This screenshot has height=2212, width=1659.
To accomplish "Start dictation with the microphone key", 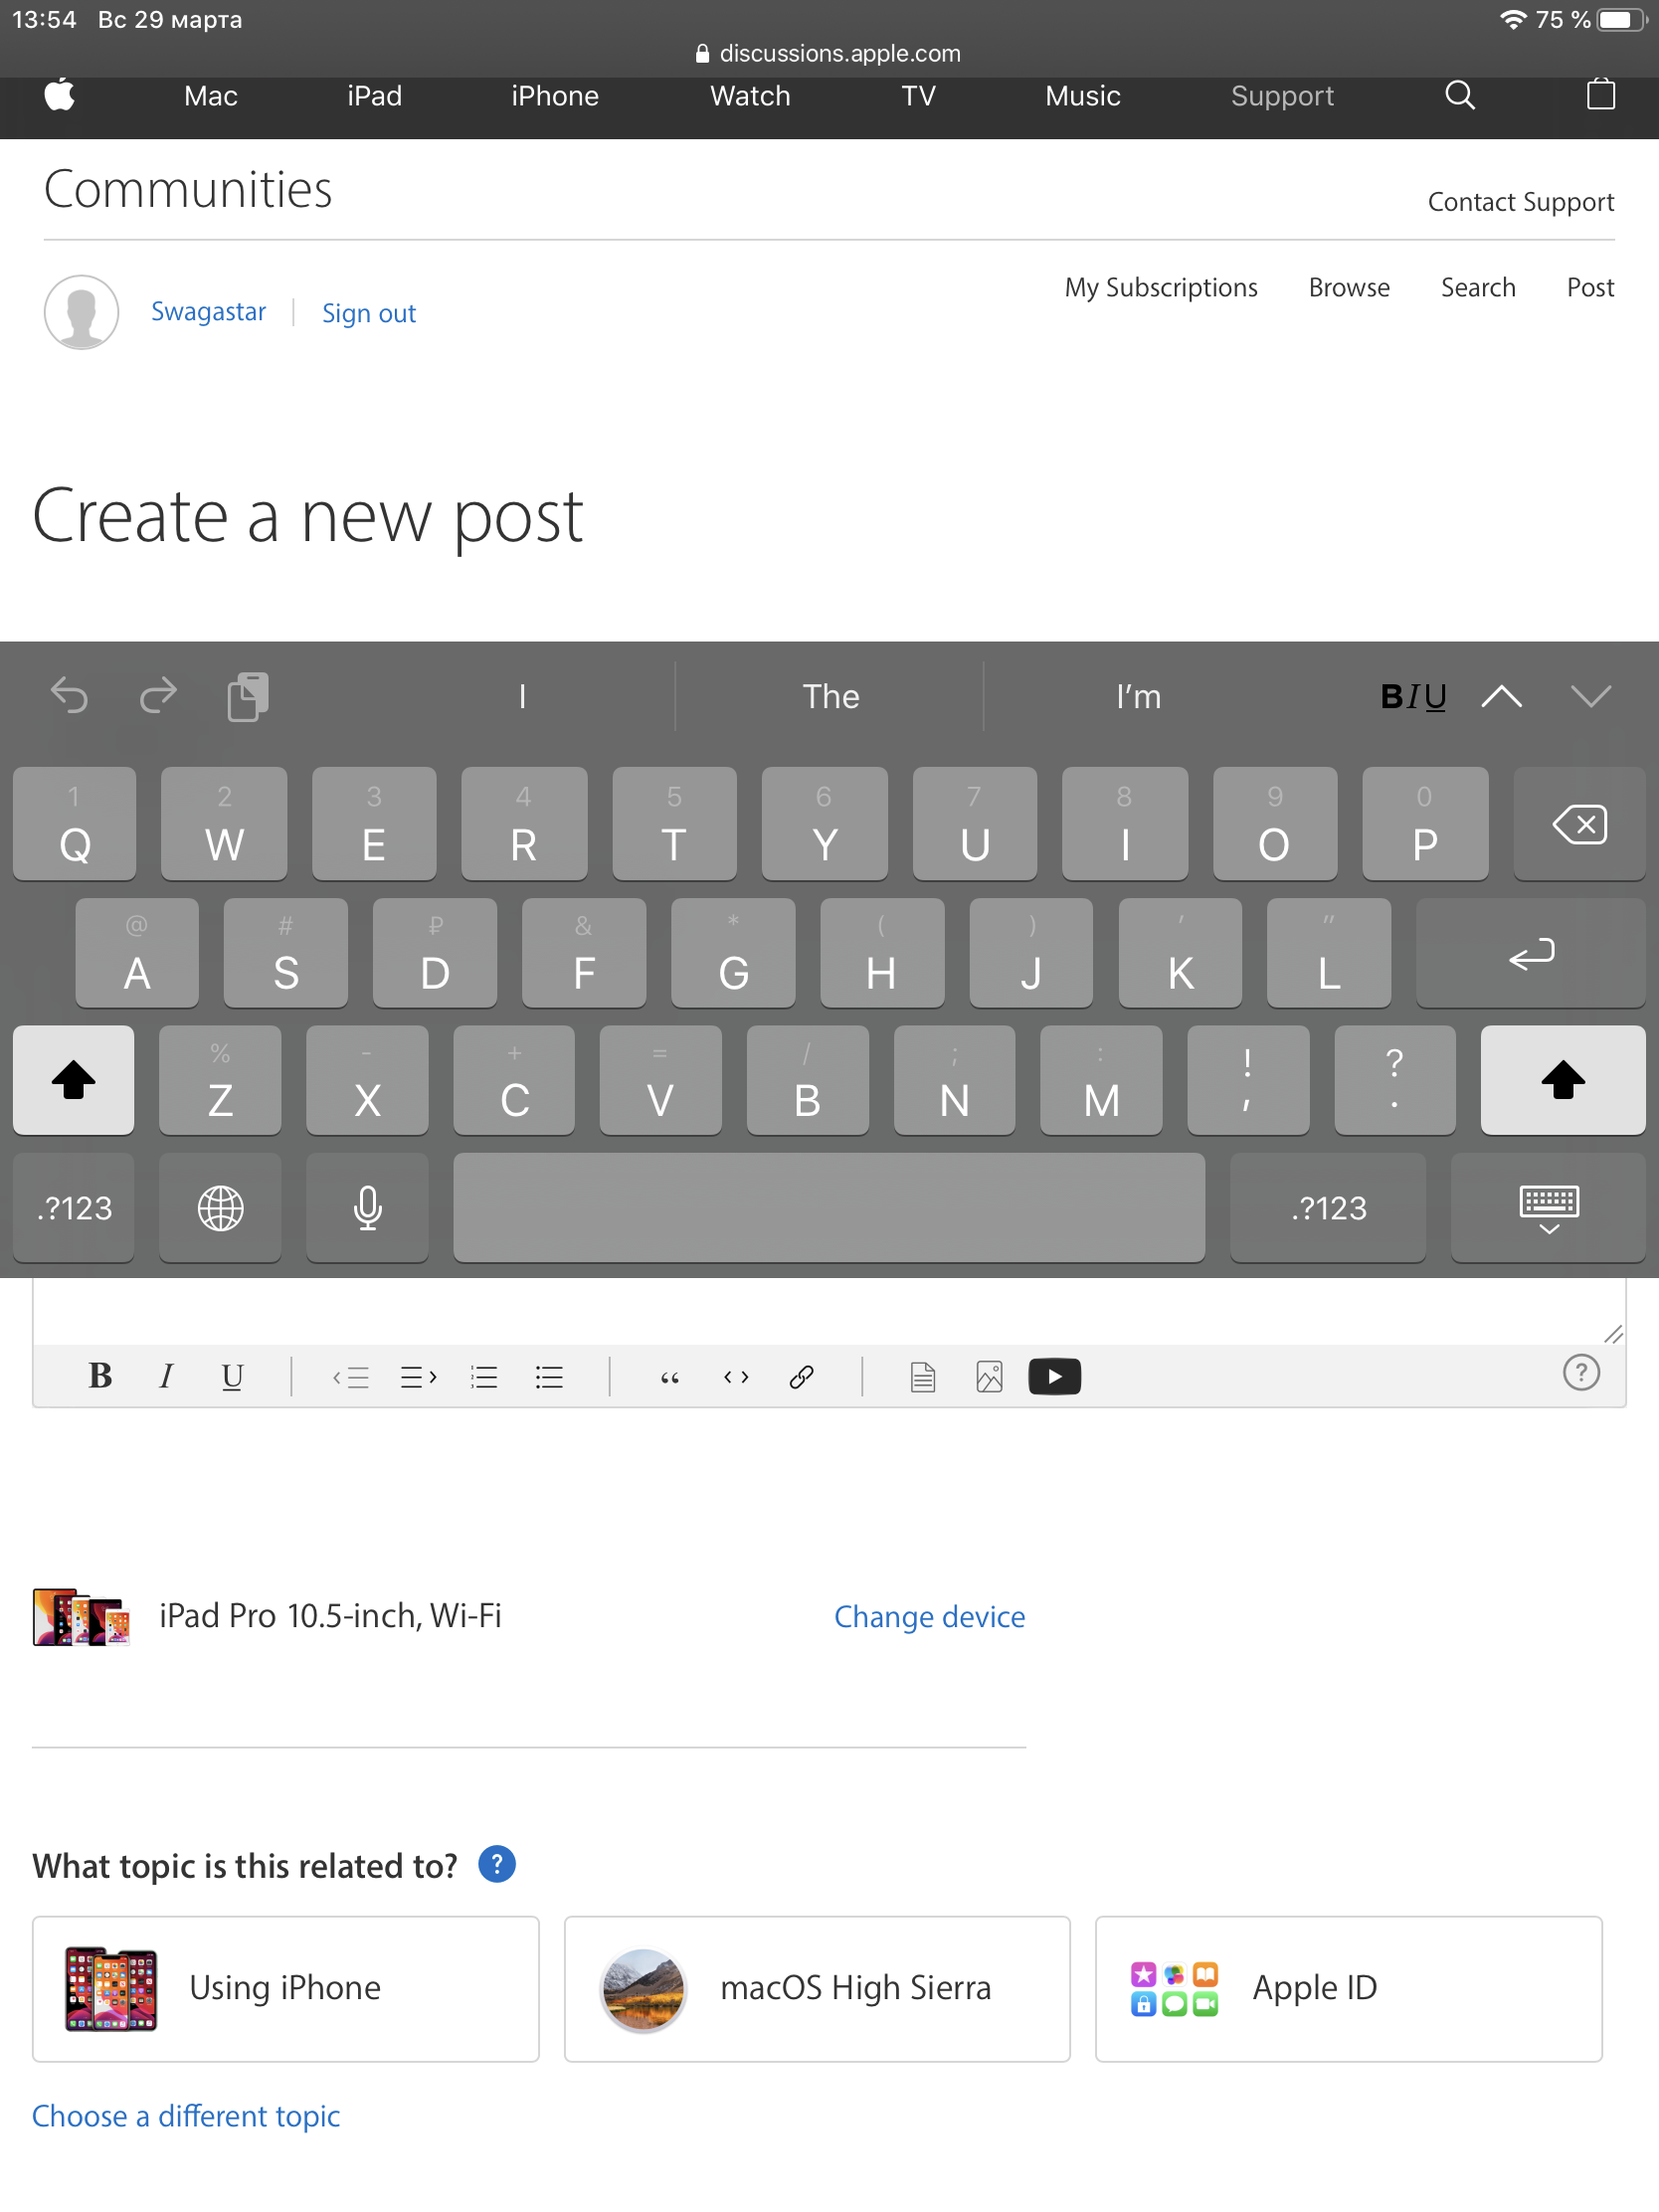I will click(367, 1207).
